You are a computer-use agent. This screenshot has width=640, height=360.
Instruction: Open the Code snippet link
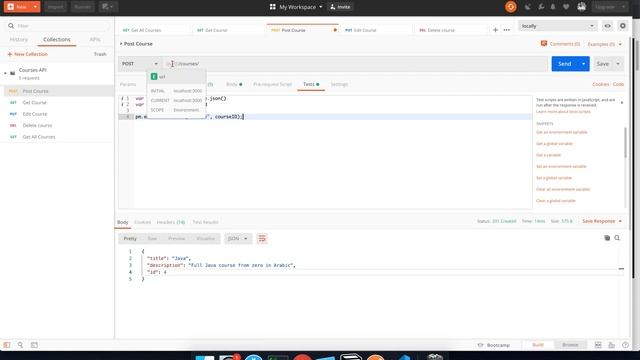click(x=618, y=84)
